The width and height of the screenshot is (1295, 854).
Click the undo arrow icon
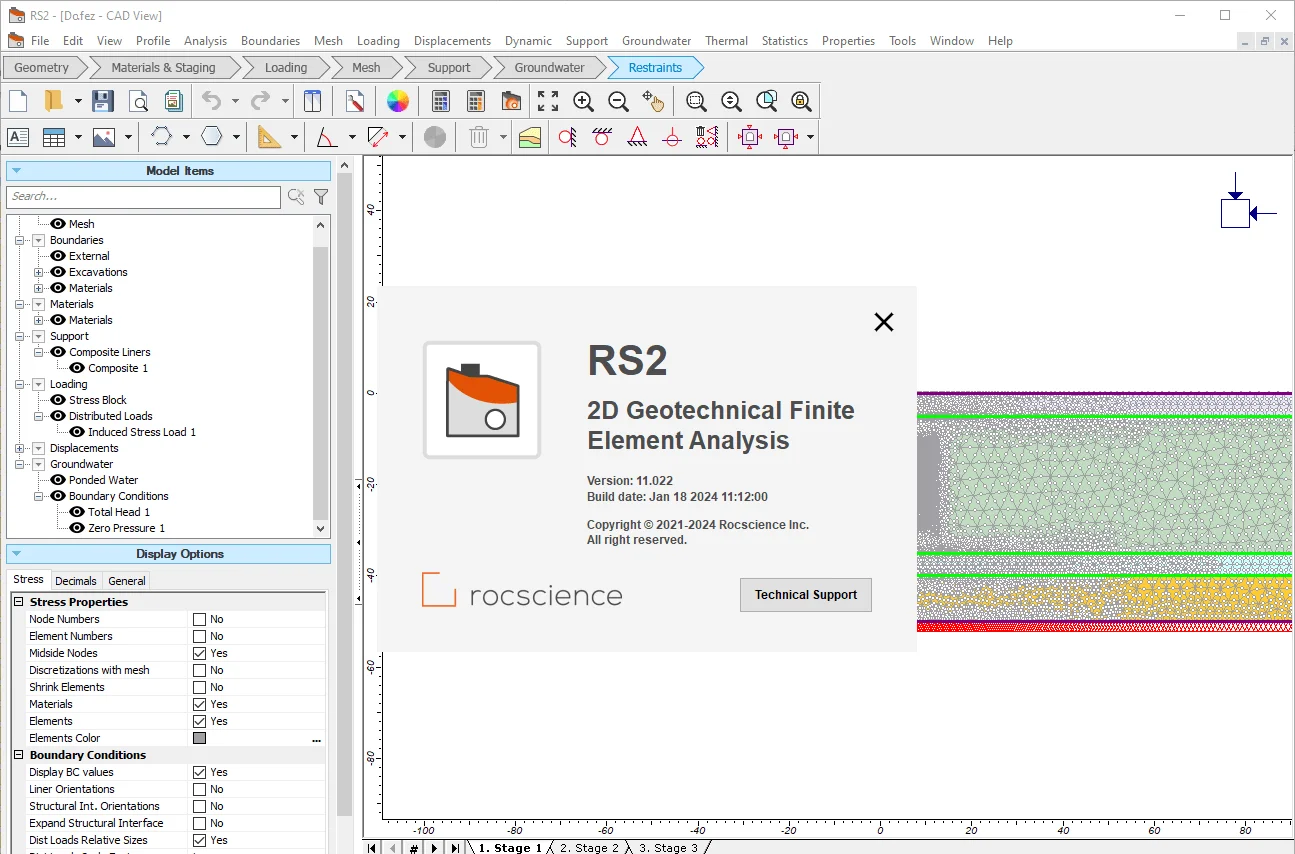(x=211, y=101)
